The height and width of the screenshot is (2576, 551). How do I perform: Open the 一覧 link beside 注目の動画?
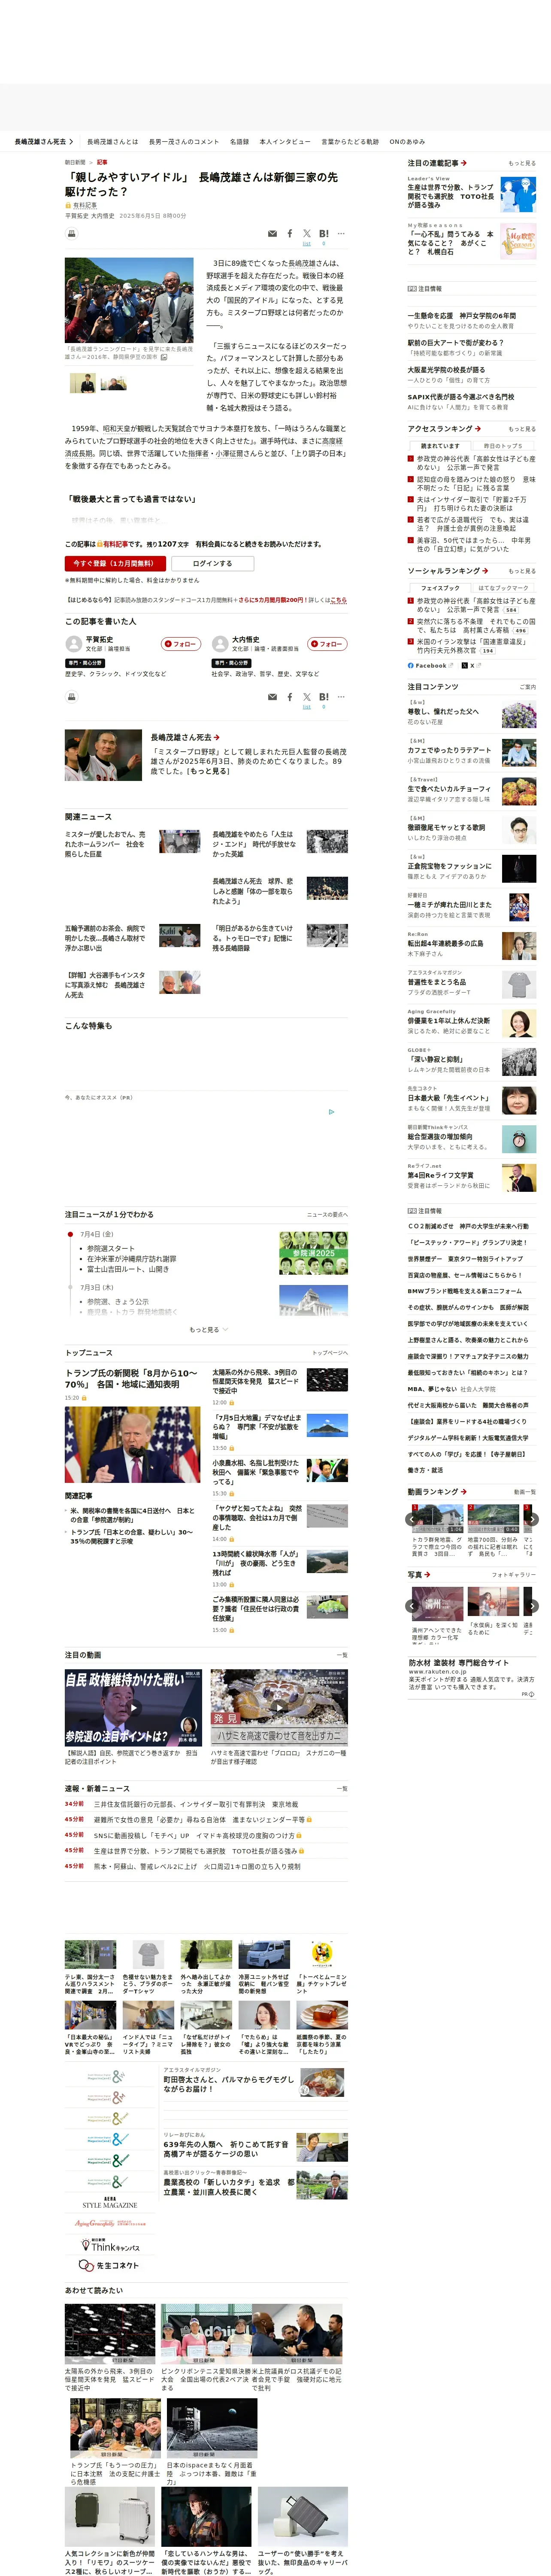click(342, 1655)
